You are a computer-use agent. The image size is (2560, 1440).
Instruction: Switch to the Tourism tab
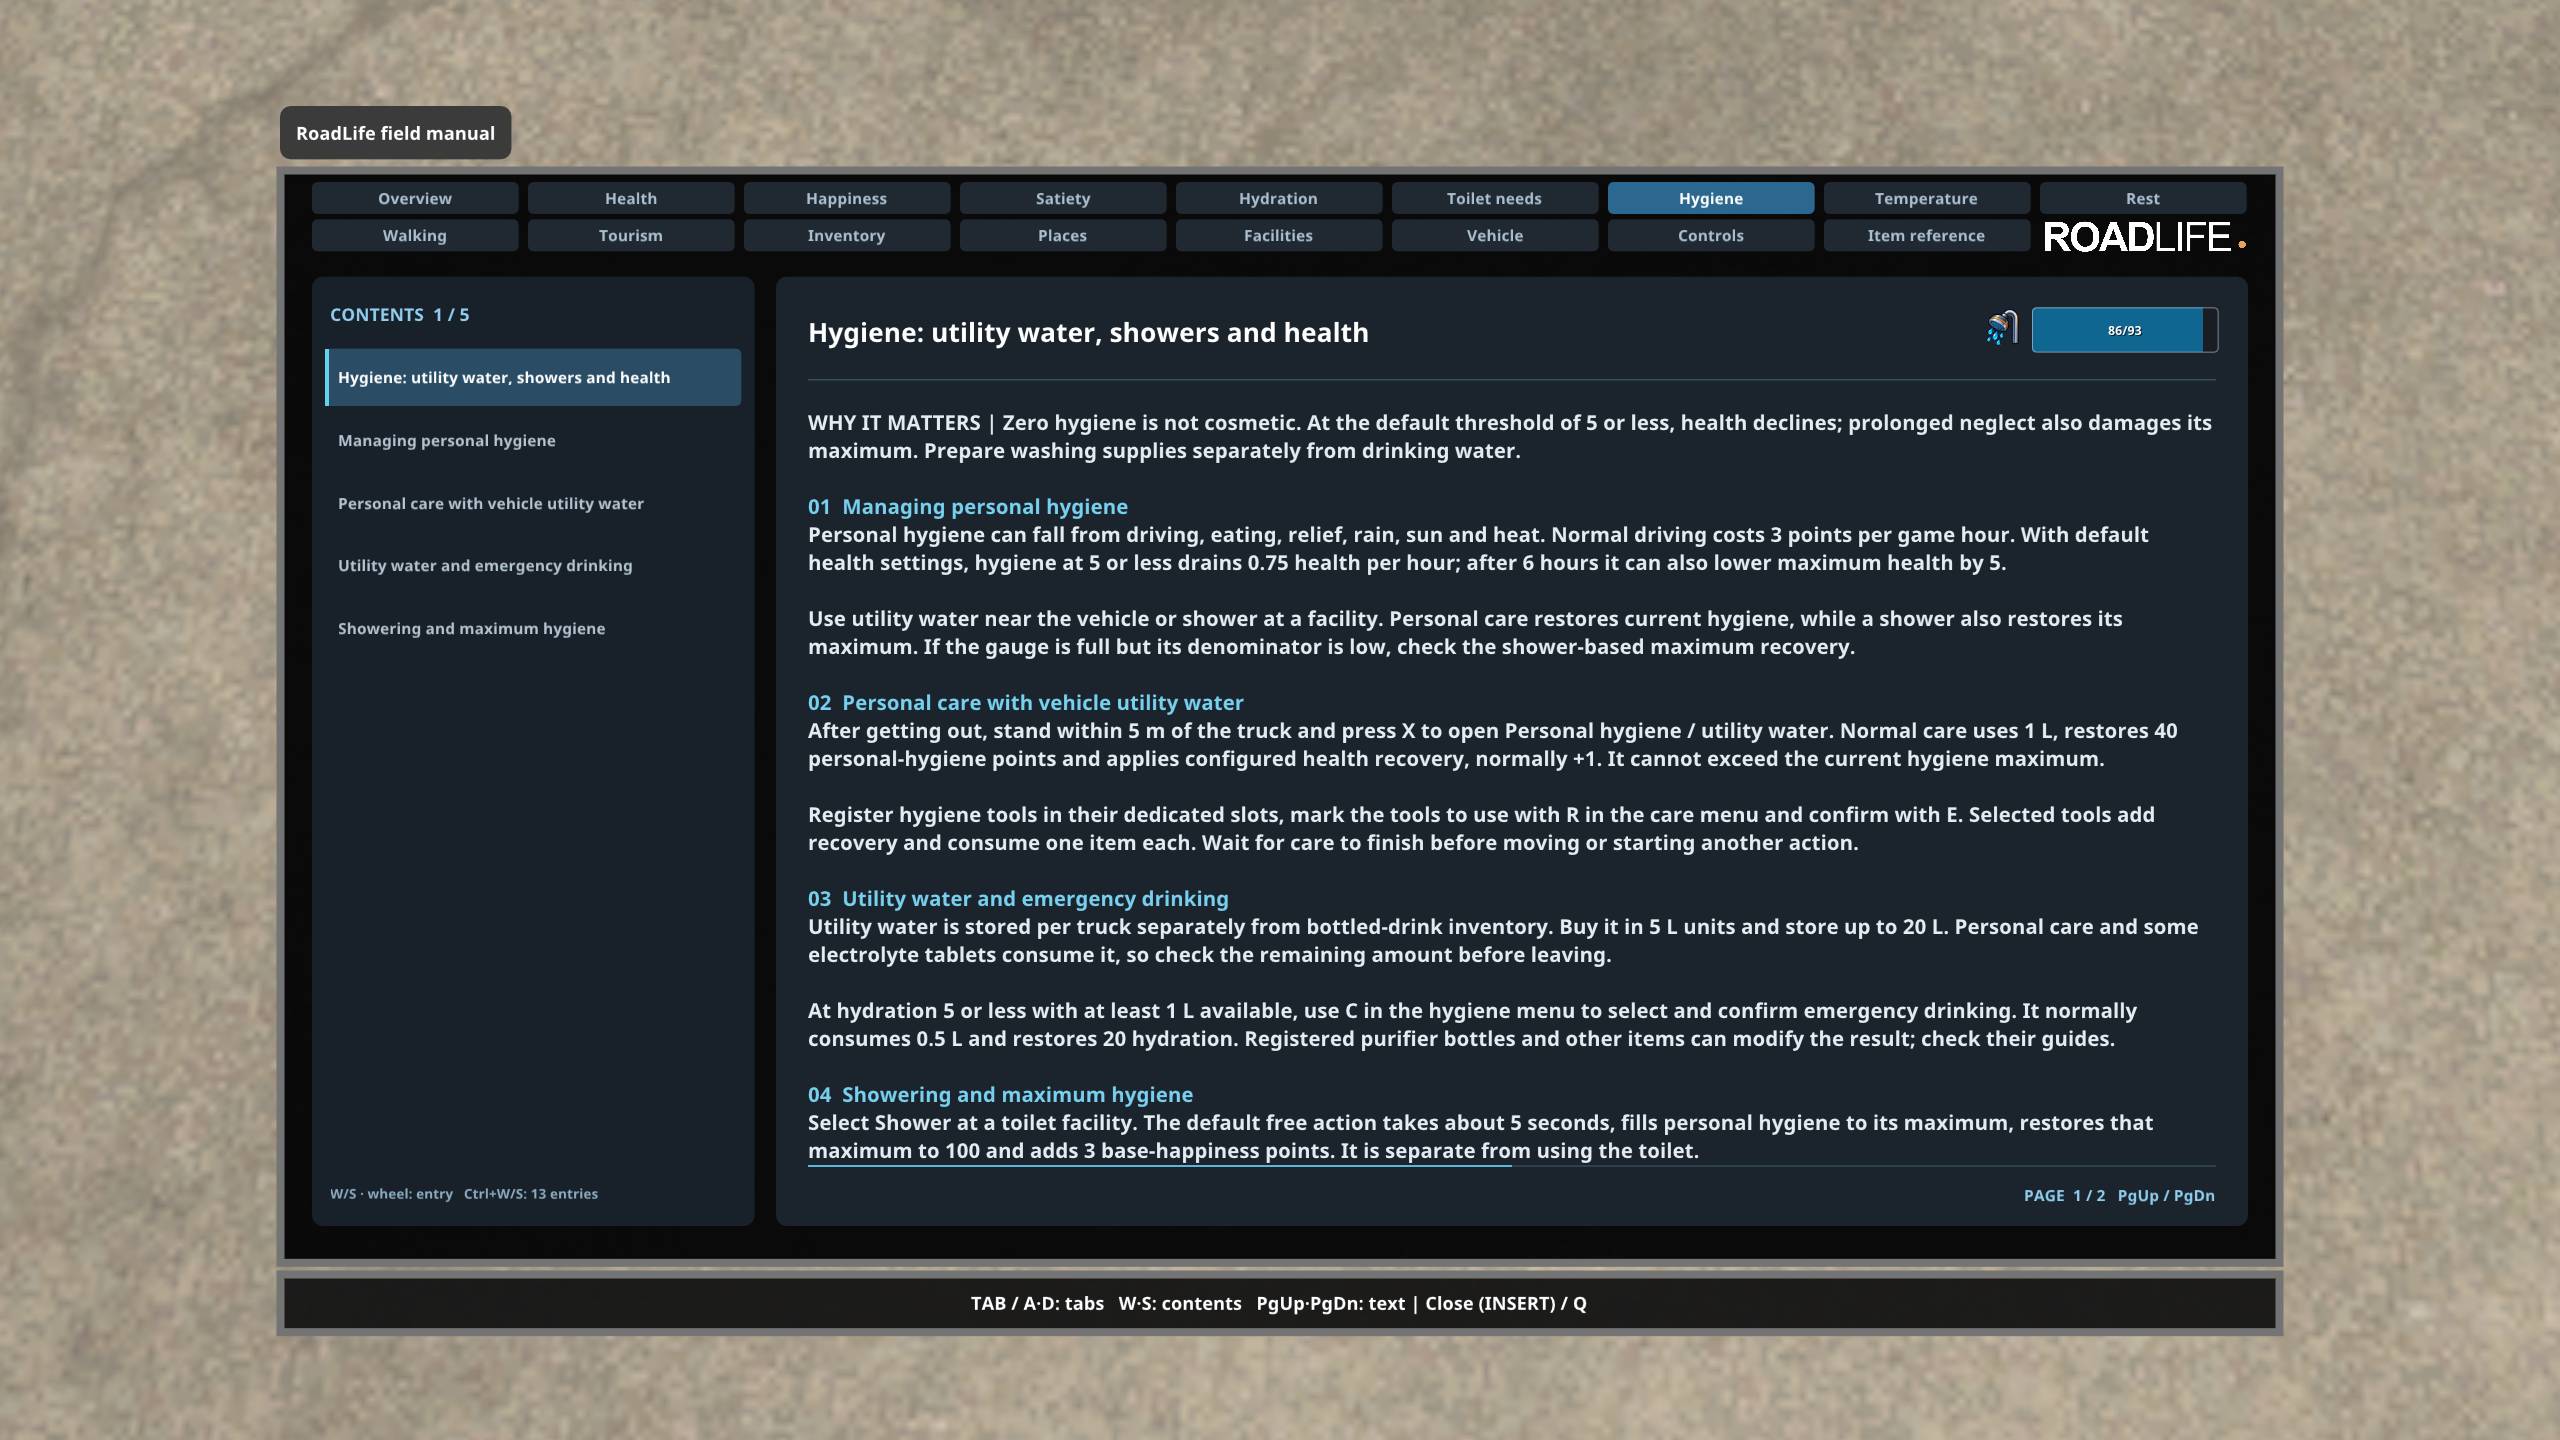[x=631, y=235]
